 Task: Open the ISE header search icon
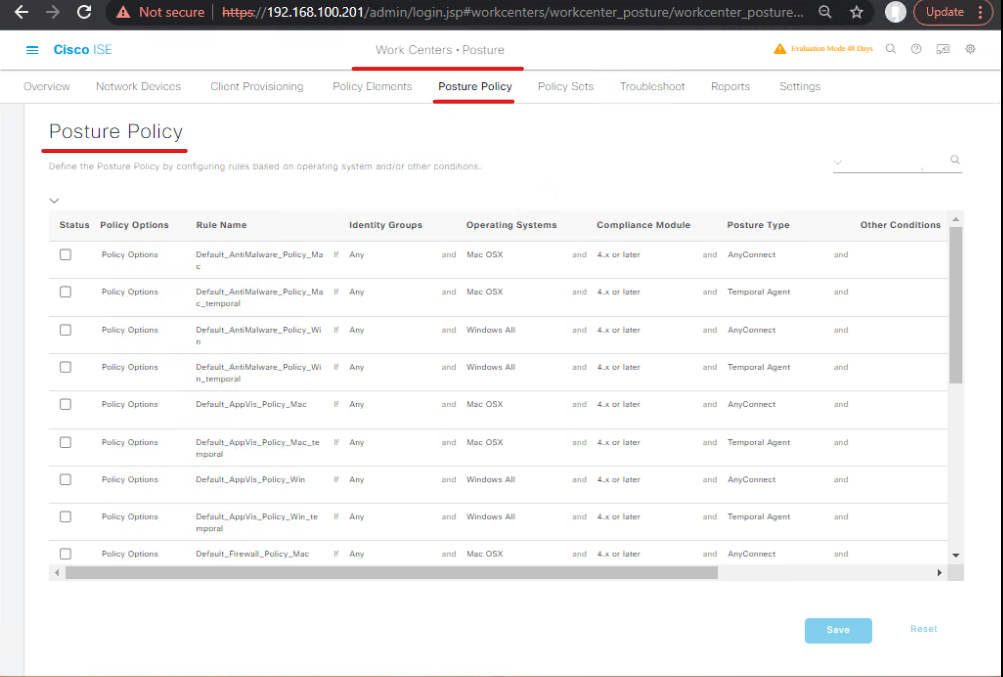[x=890, y=49]
